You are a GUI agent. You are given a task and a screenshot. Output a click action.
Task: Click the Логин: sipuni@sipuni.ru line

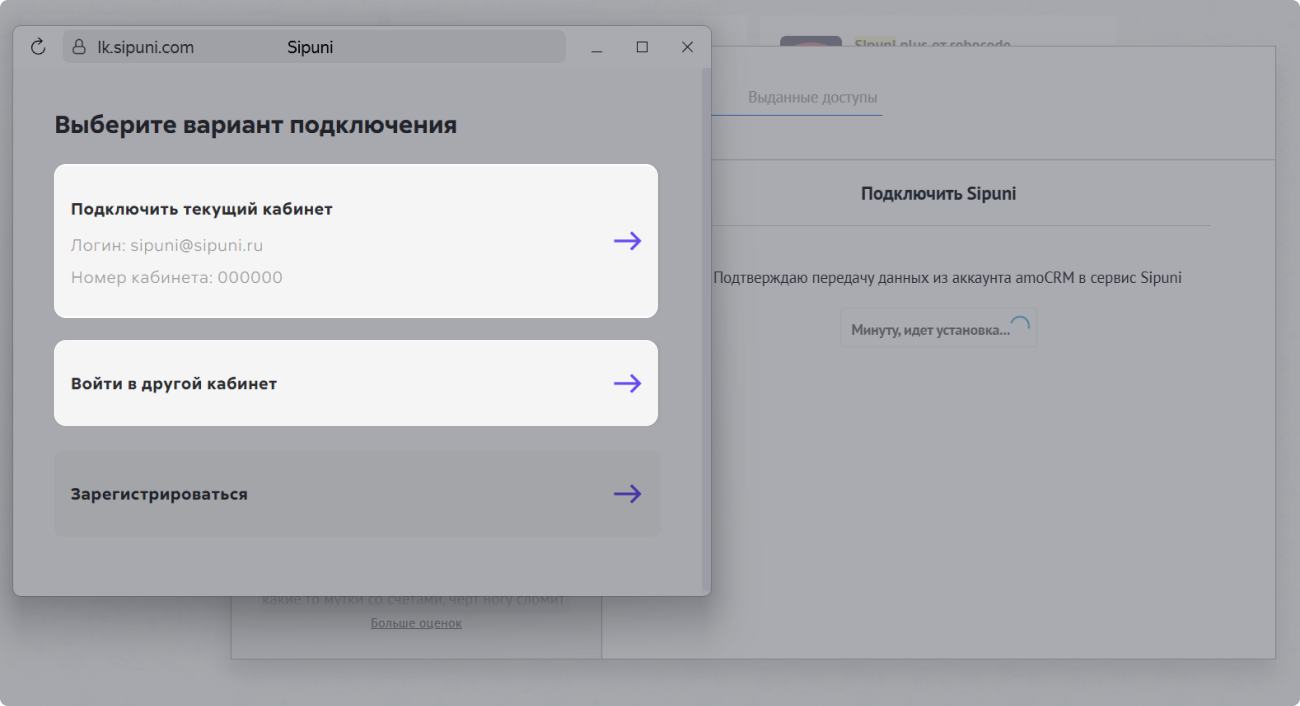[x=167, y=245]
